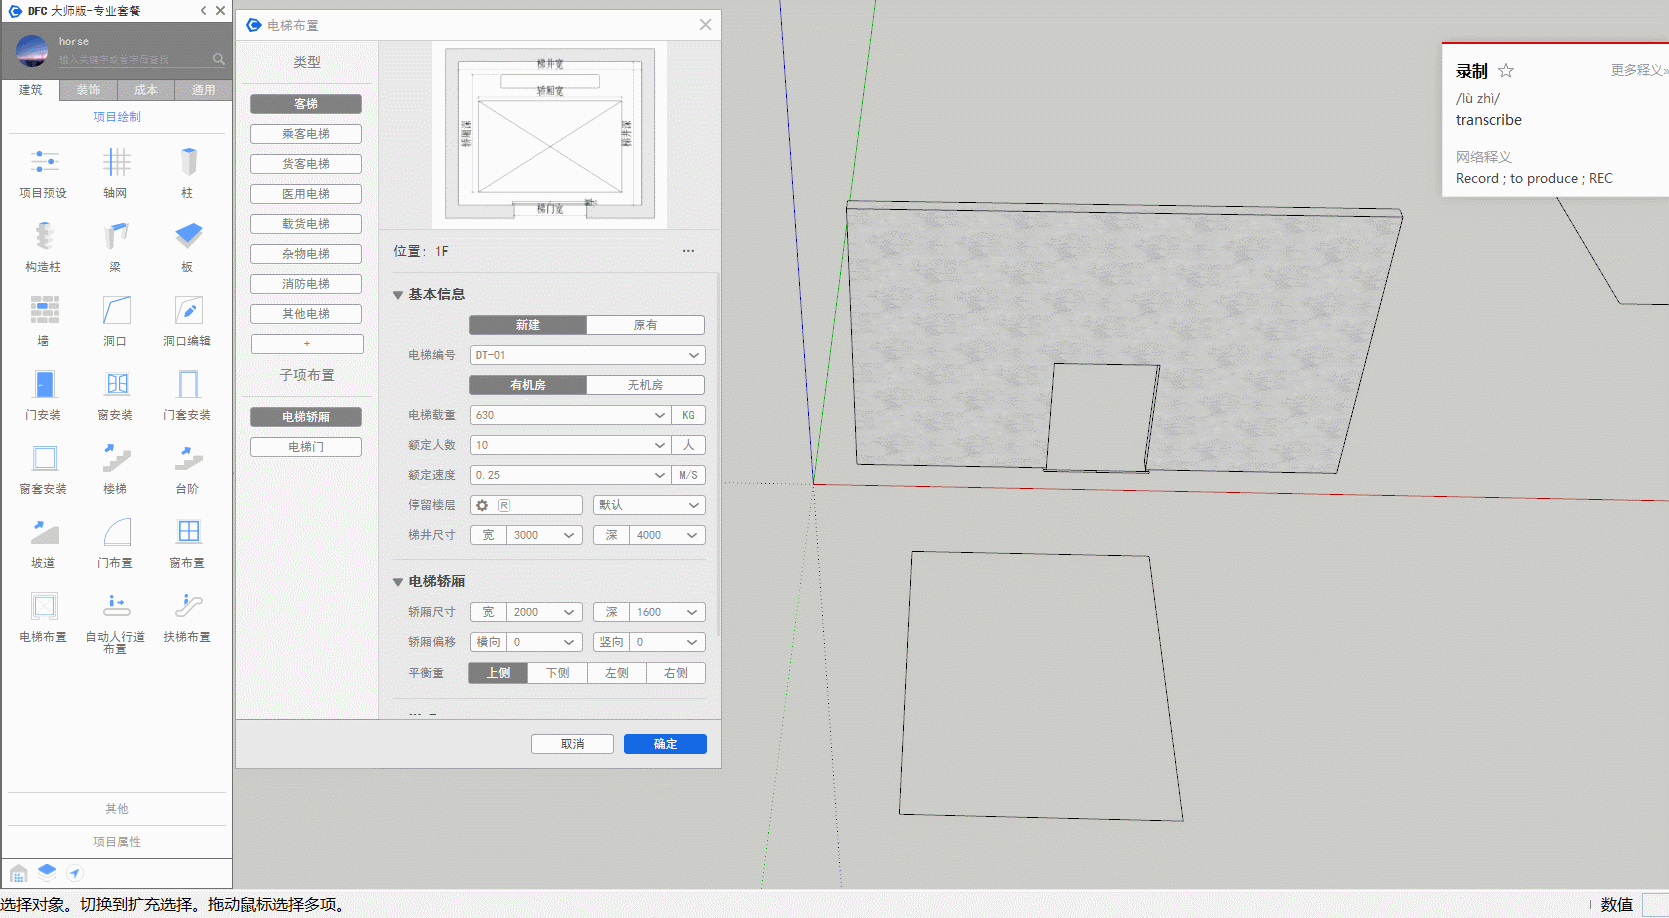The height and width of the screenshot is (918, 1669).
Task: Select the 柱 column tool icon
Action: [x=188, y=163]
